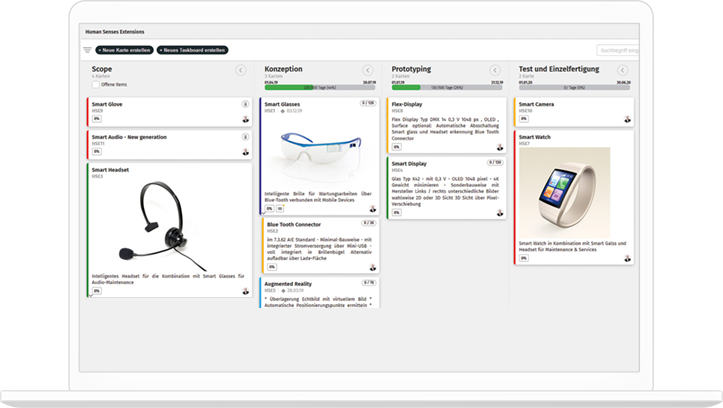Open the Smart Watch image thumbnail

coord(565,193)
